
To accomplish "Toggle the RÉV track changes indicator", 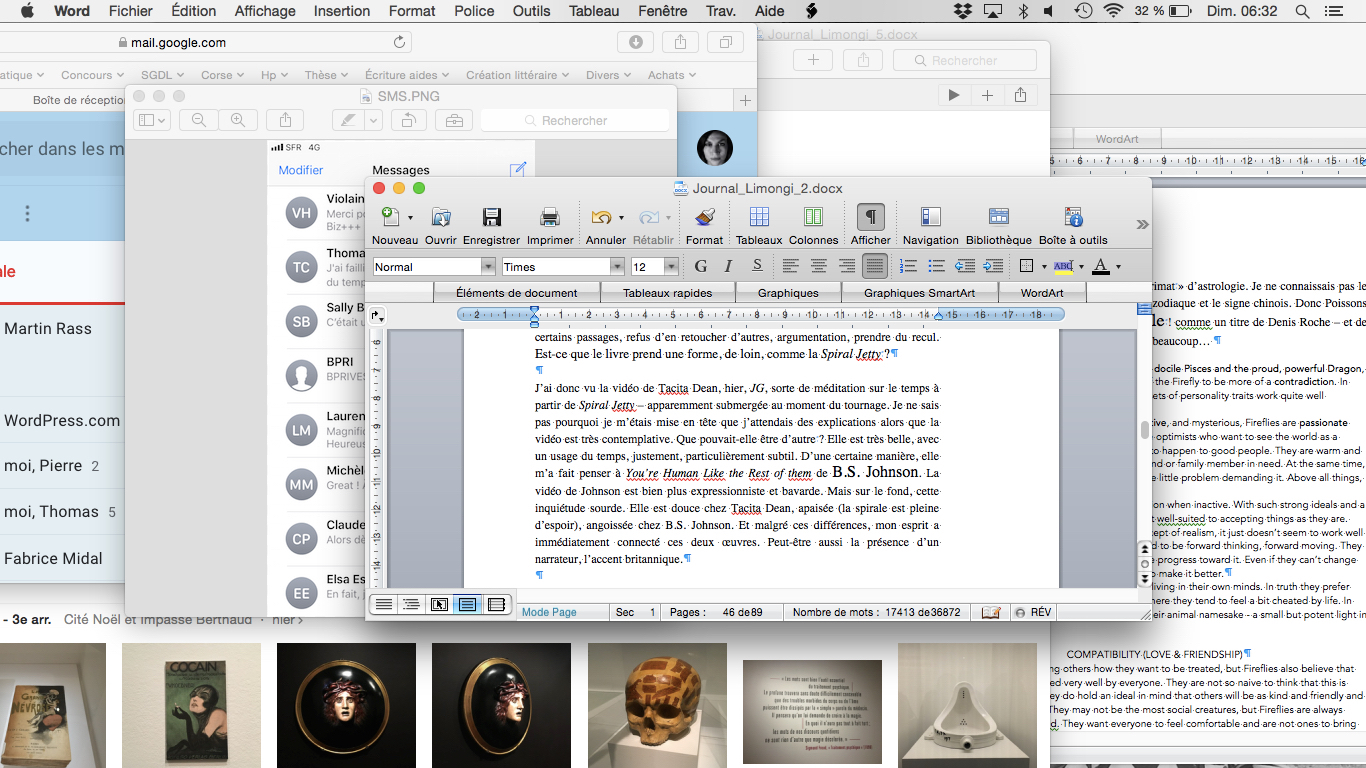I will pyautogui.click(x=1033, y=612).
